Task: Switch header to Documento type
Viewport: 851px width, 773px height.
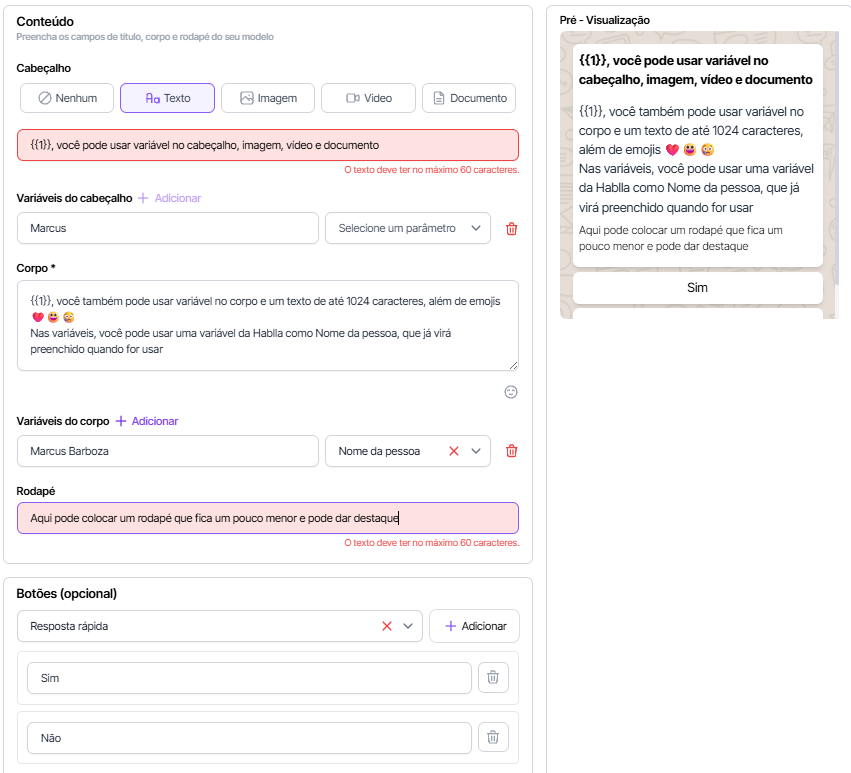Action: coord(468,98)
